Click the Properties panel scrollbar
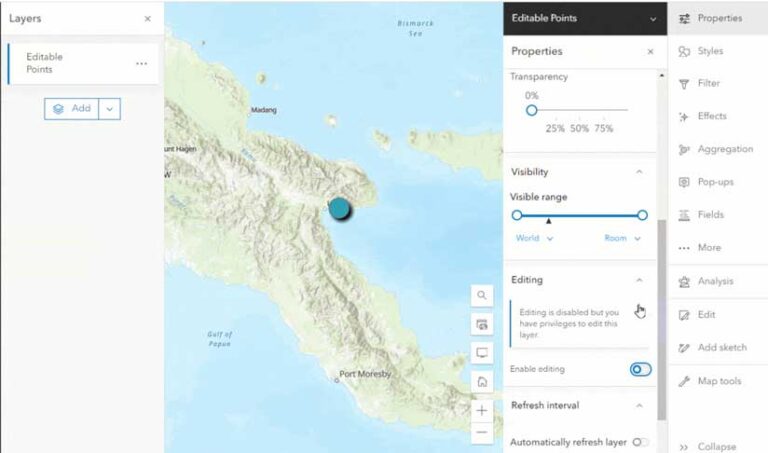The image size is (768, 453). point(662,320)
